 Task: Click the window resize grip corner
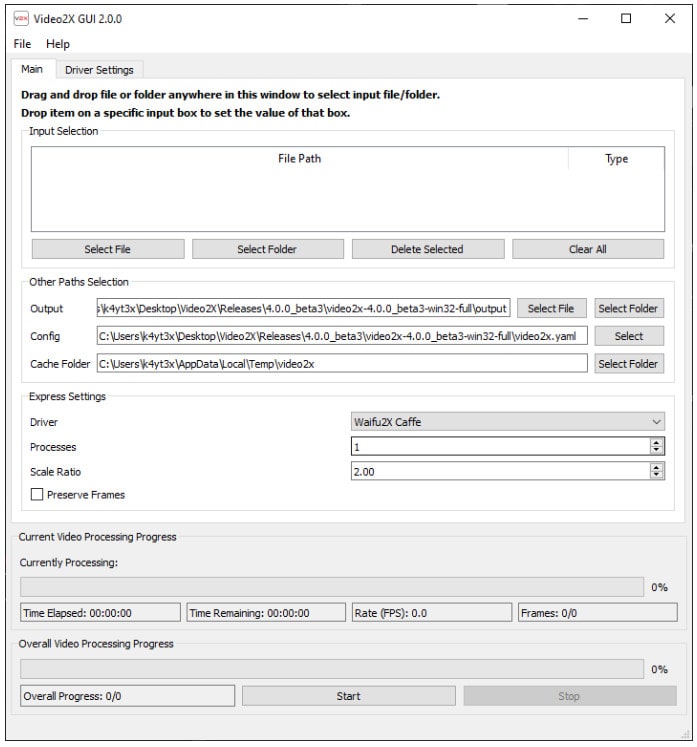point(686,734)
